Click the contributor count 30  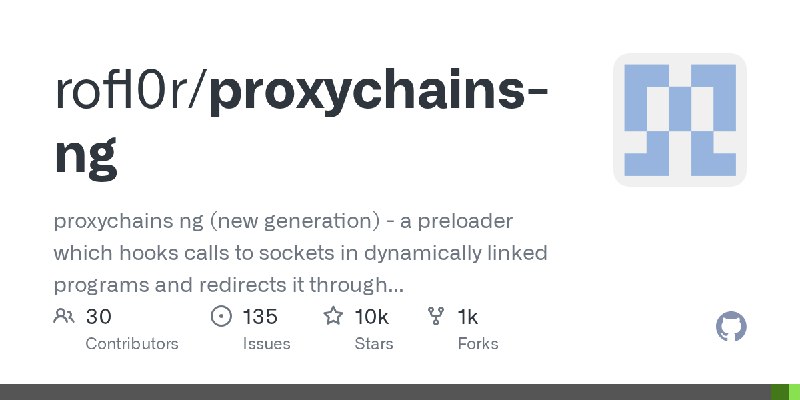(98, 317)
